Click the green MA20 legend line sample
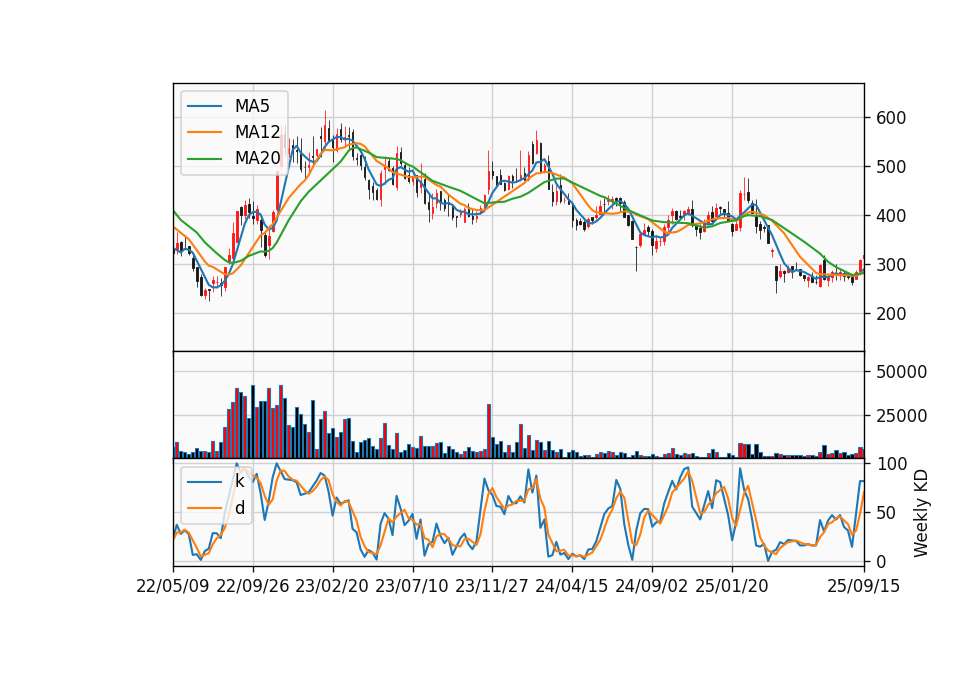Screen dimensions: 960x690 pyautogui.click(x=204, y=159)
